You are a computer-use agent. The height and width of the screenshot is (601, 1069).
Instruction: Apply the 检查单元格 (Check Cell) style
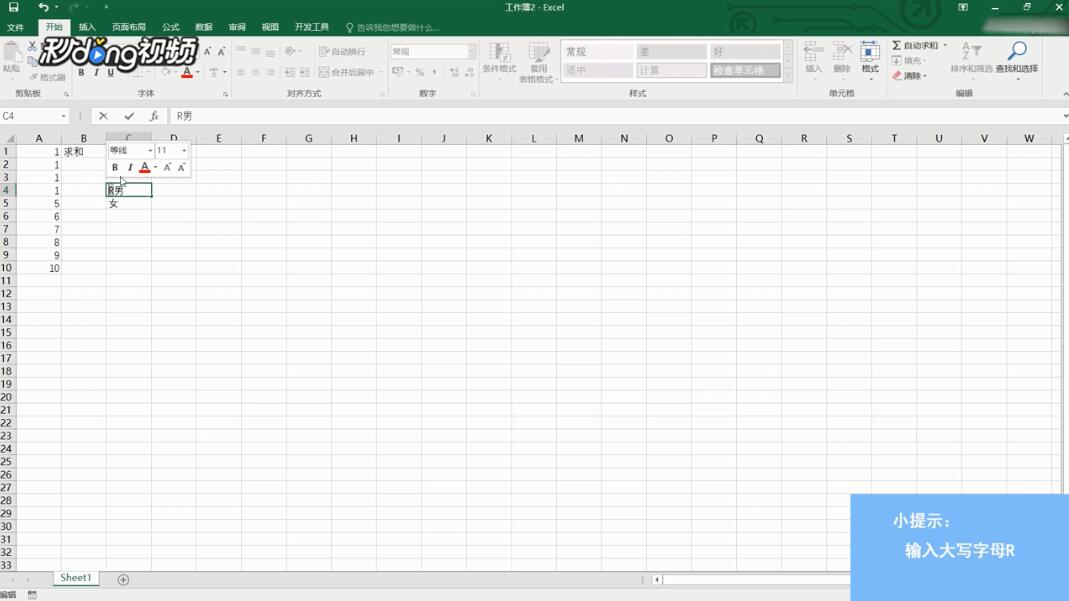point(745,70)
